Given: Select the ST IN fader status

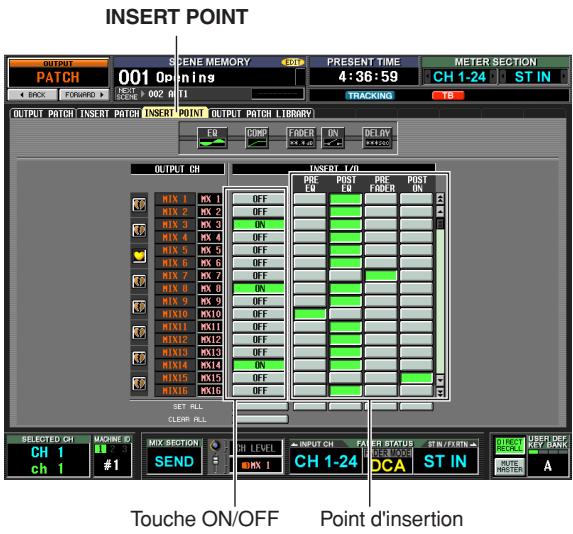Looking at the screenshot, I should tap(445, 461).
